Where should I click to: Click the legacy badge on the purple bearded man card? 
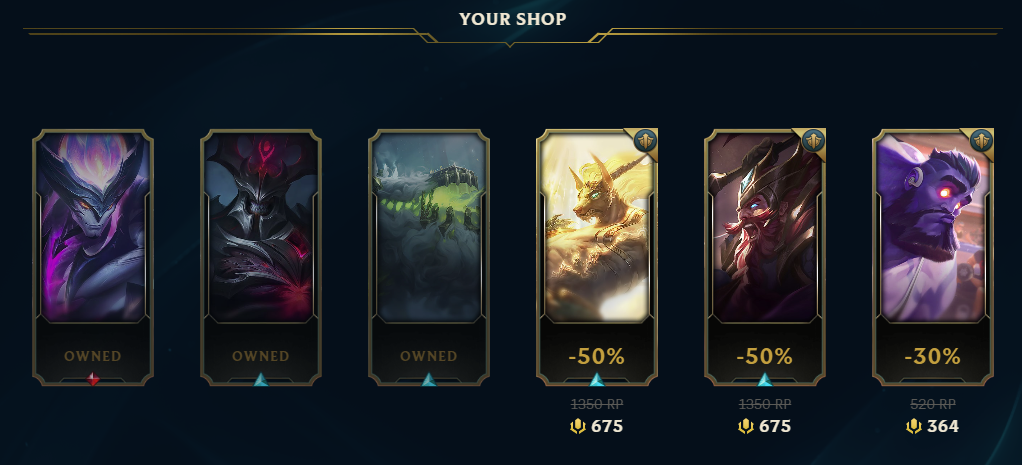pos(982,140)
